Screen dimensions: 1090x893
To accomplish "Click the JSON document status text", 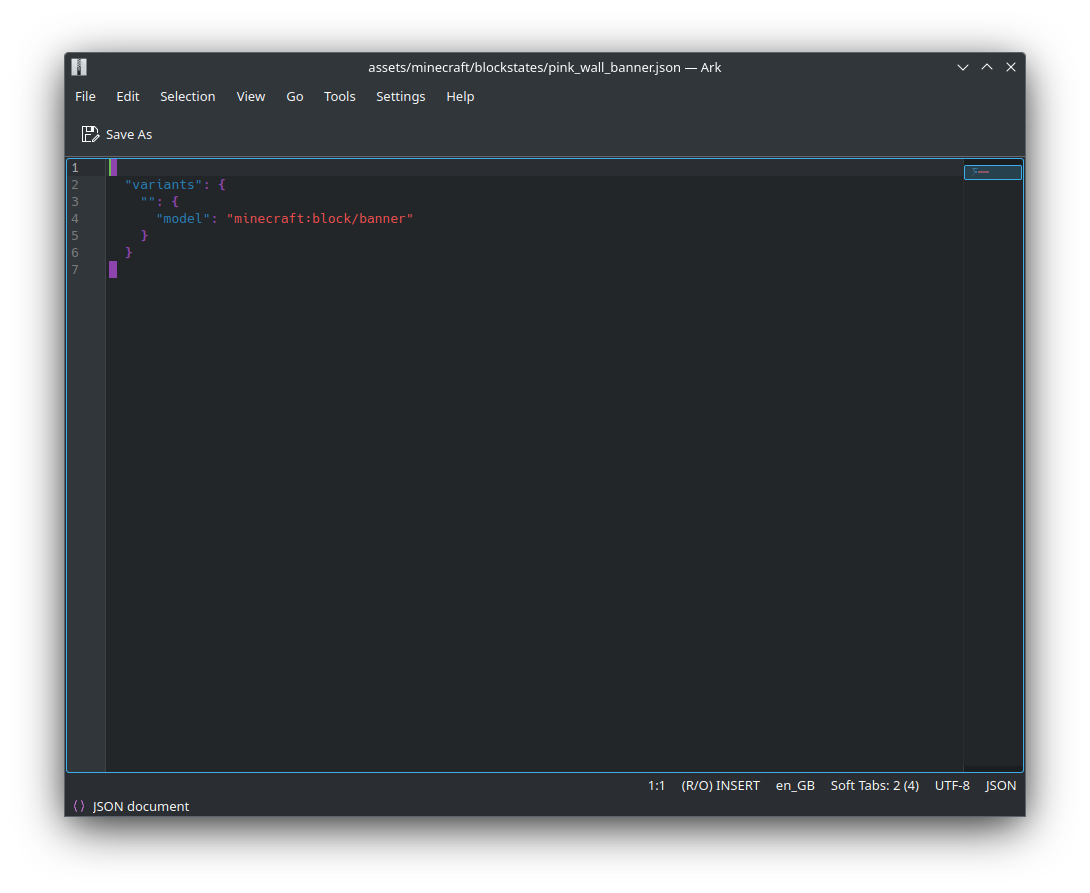I will point(141,806).
